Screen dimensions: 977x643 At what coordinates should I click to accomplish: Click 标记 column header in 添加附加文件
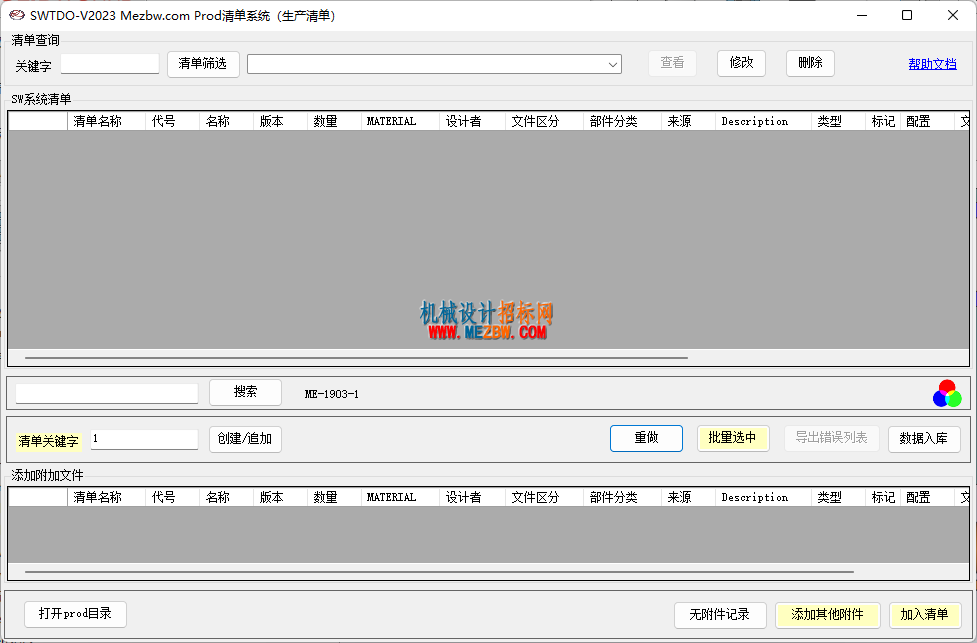883,497
